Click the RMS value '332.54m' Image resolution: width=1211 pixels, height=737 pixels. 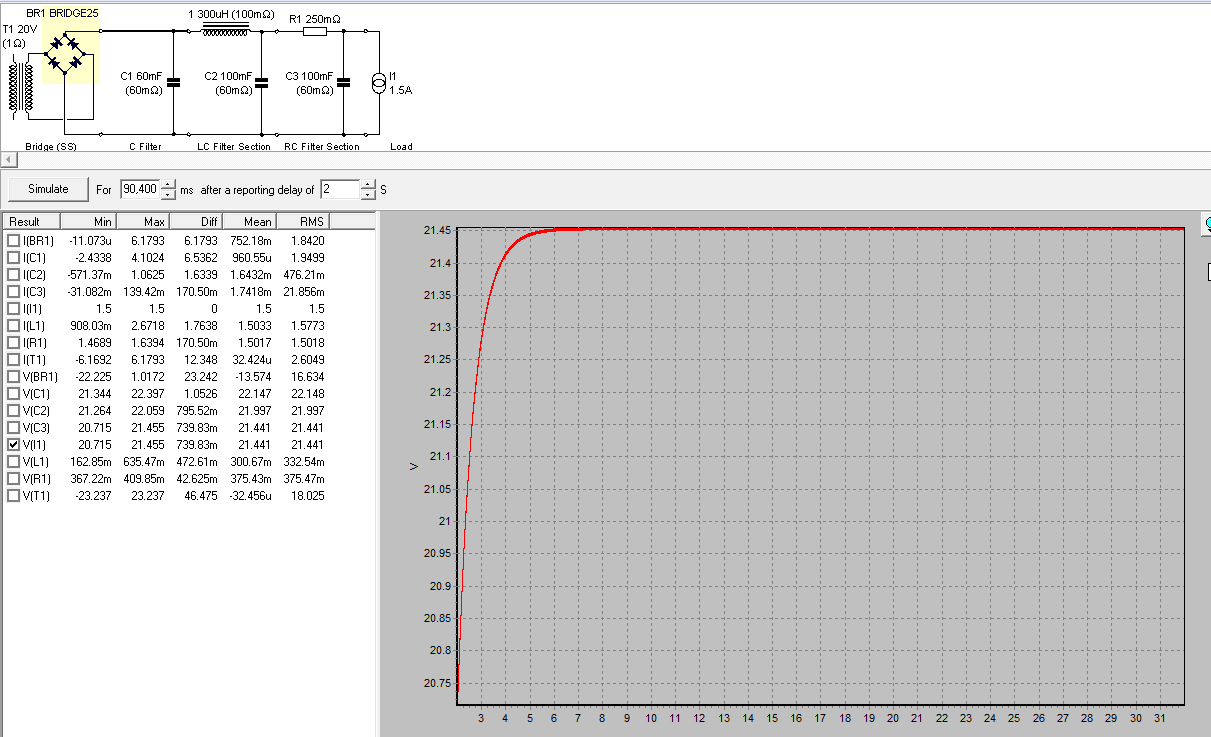[x=304, y=461]
